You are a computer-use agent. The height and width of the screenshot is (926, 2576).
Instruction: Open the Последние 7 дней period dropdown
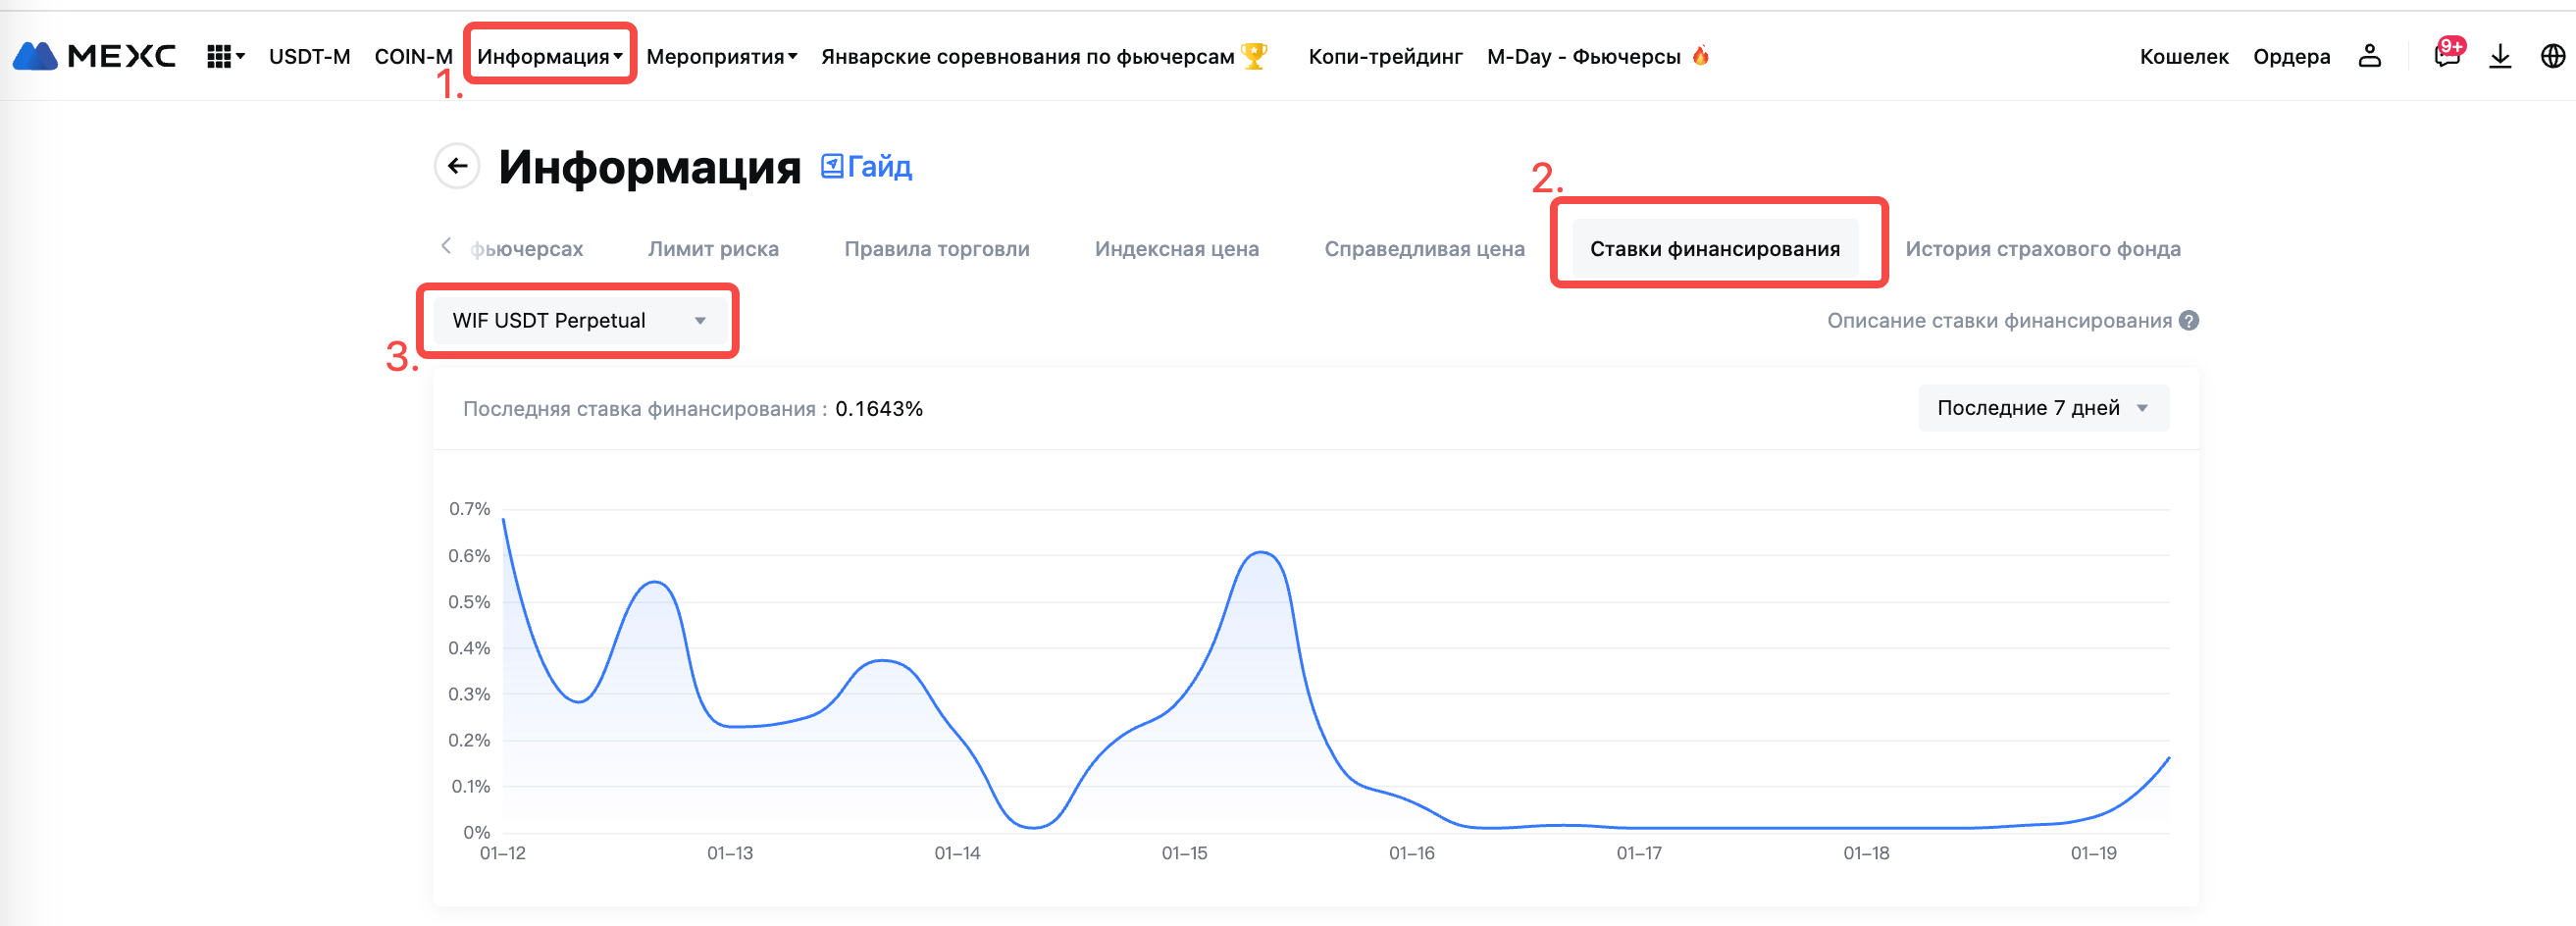[x=2042, y=408]
